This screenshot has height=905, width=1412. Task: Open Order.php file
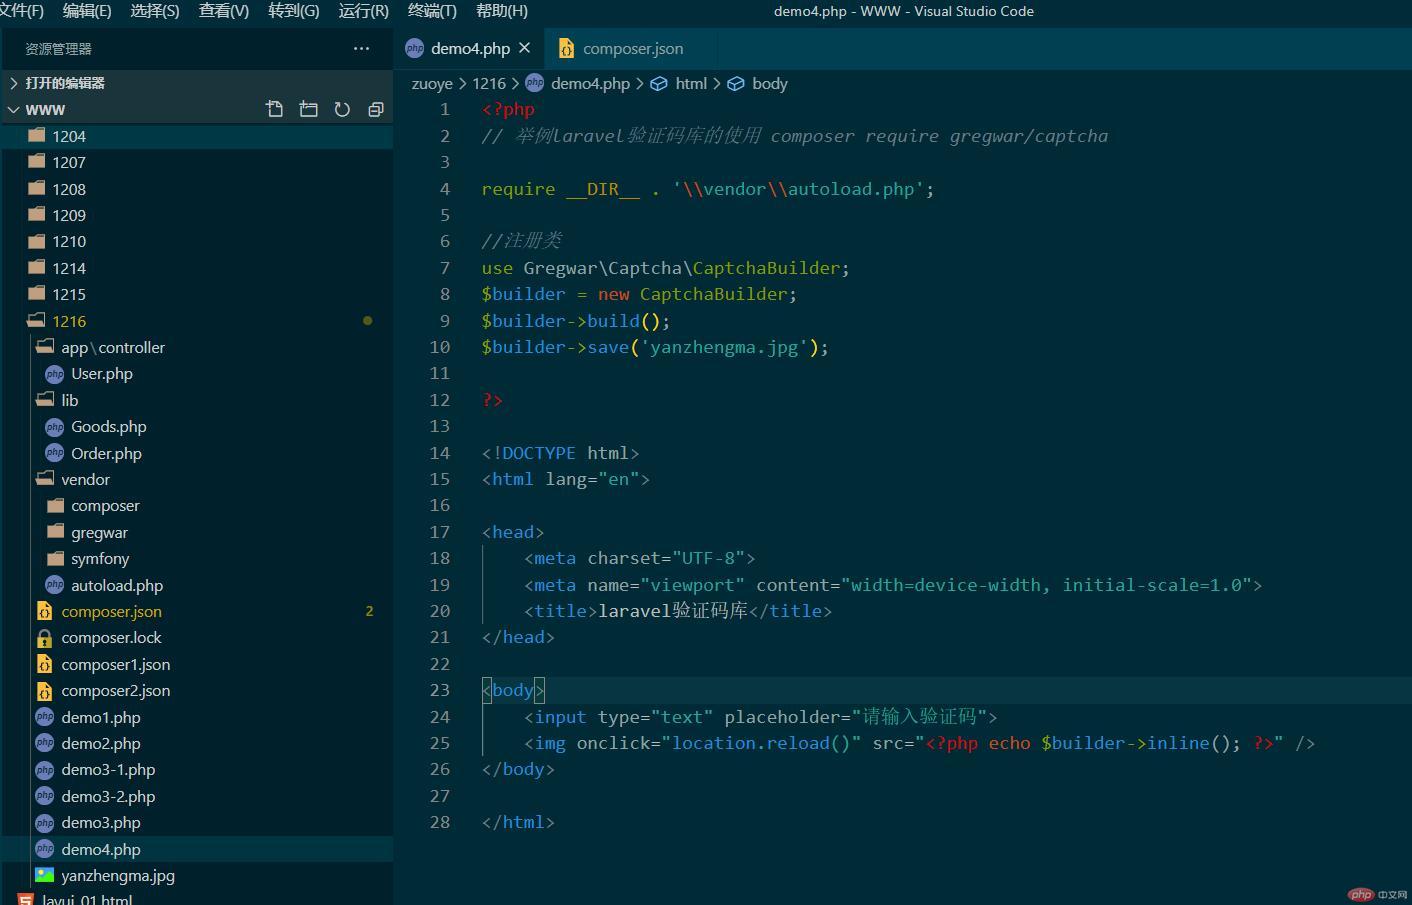coord(196,453)
